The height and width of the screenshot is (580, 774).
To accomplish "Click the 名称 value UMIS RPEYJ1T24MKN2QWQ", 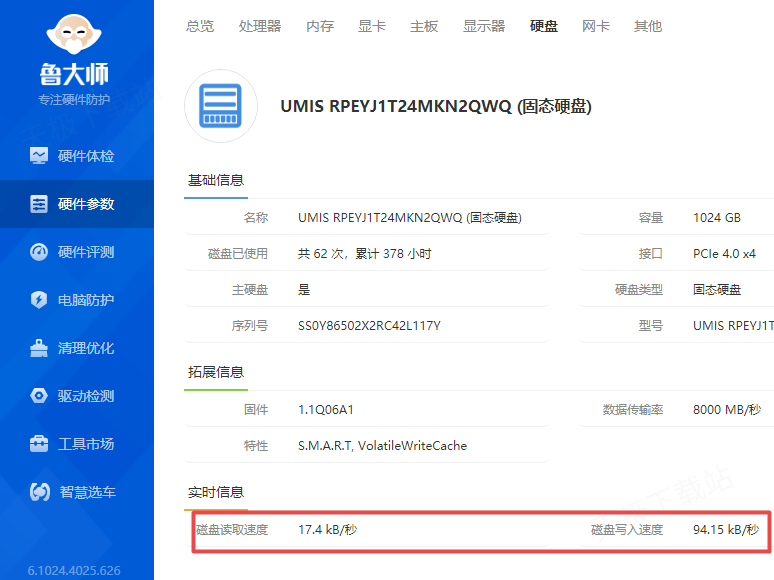I will pyautogui.click(x=410, y=218).
